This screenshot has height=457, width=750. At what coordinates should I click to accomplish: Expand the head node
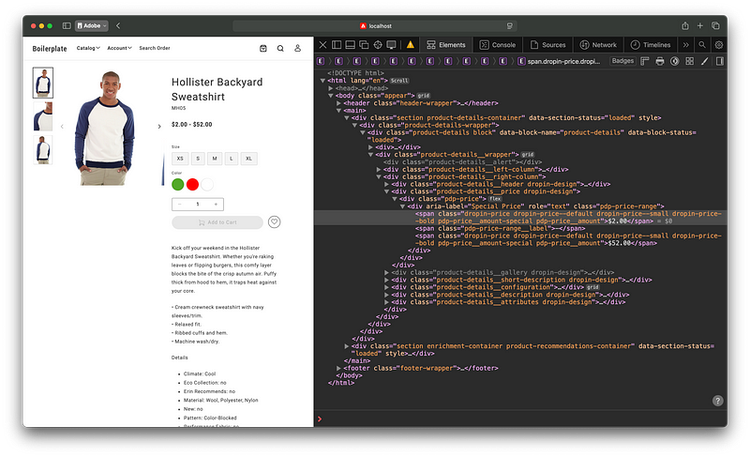click(x=331, y=88)
